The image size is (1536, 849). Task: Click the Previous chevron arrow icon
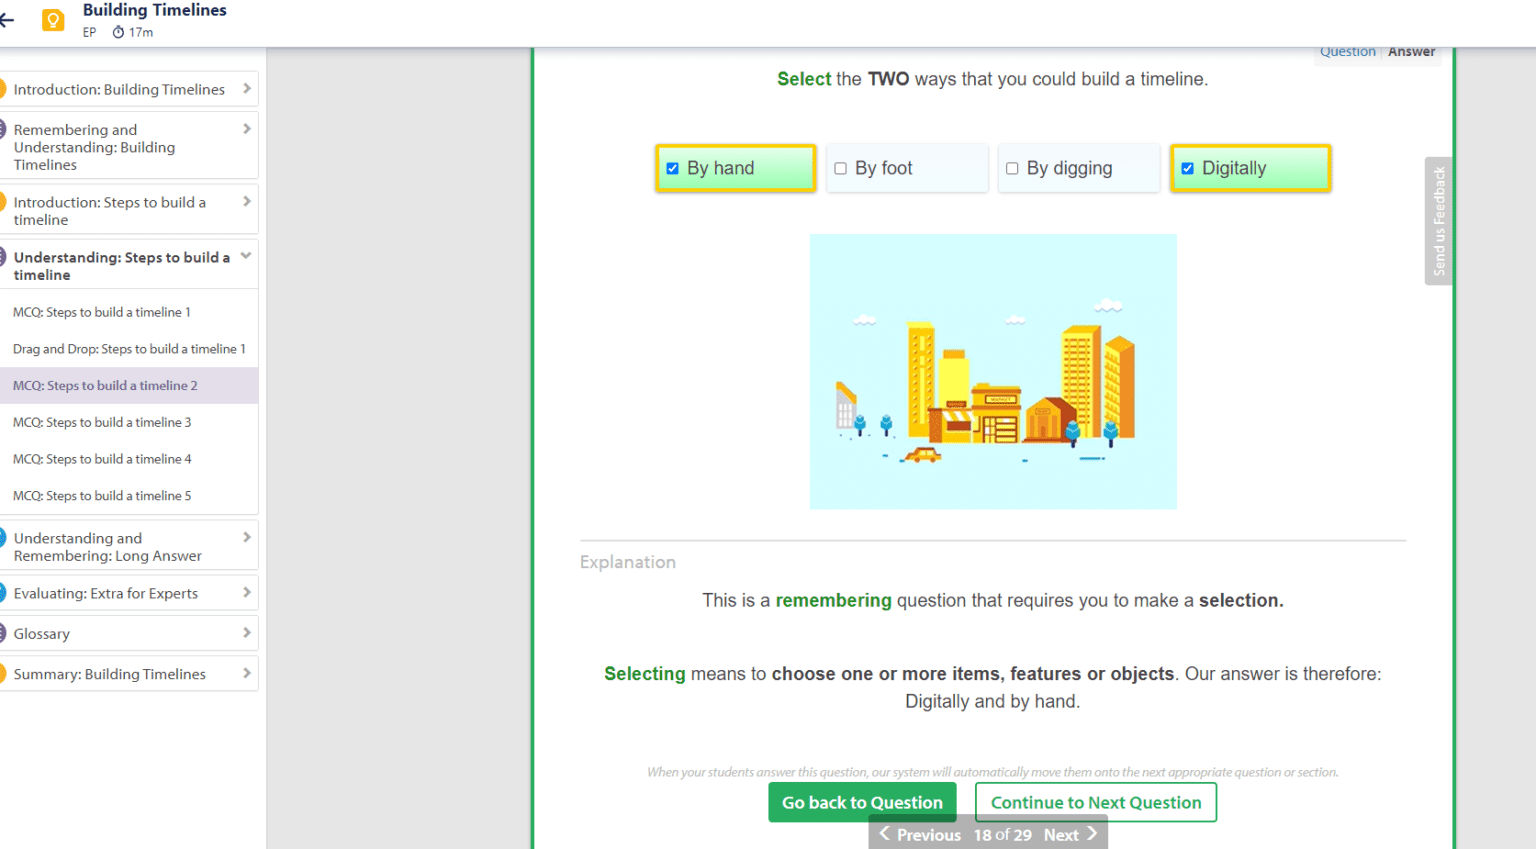(884, 834)
